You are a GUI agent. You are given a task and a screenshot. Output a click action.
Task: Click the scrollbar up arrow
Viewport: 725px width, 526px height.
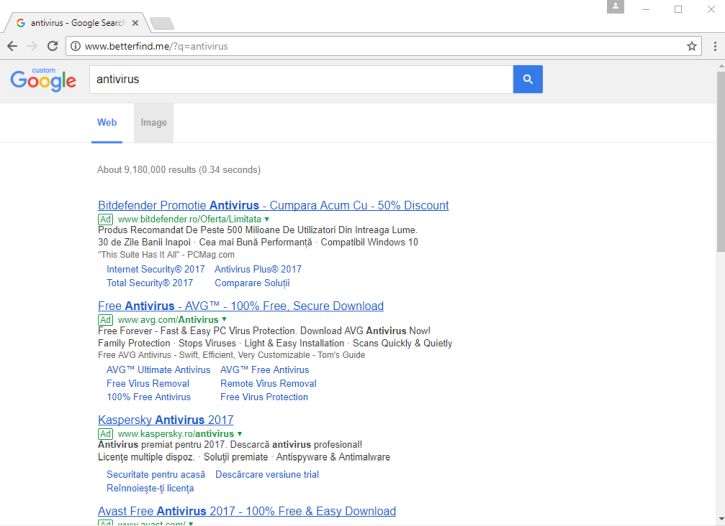tap(721, 66)
